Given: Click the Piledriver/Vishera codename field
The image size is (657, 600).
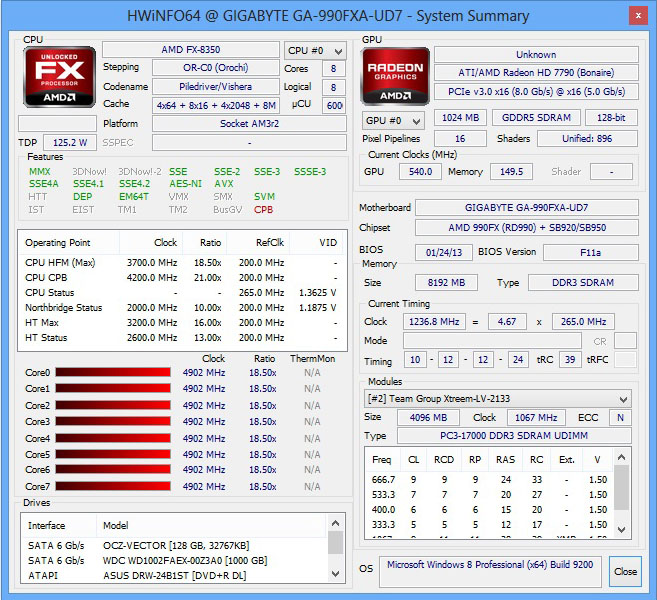Looking at the screenshot, I should [x=216, y=86].
